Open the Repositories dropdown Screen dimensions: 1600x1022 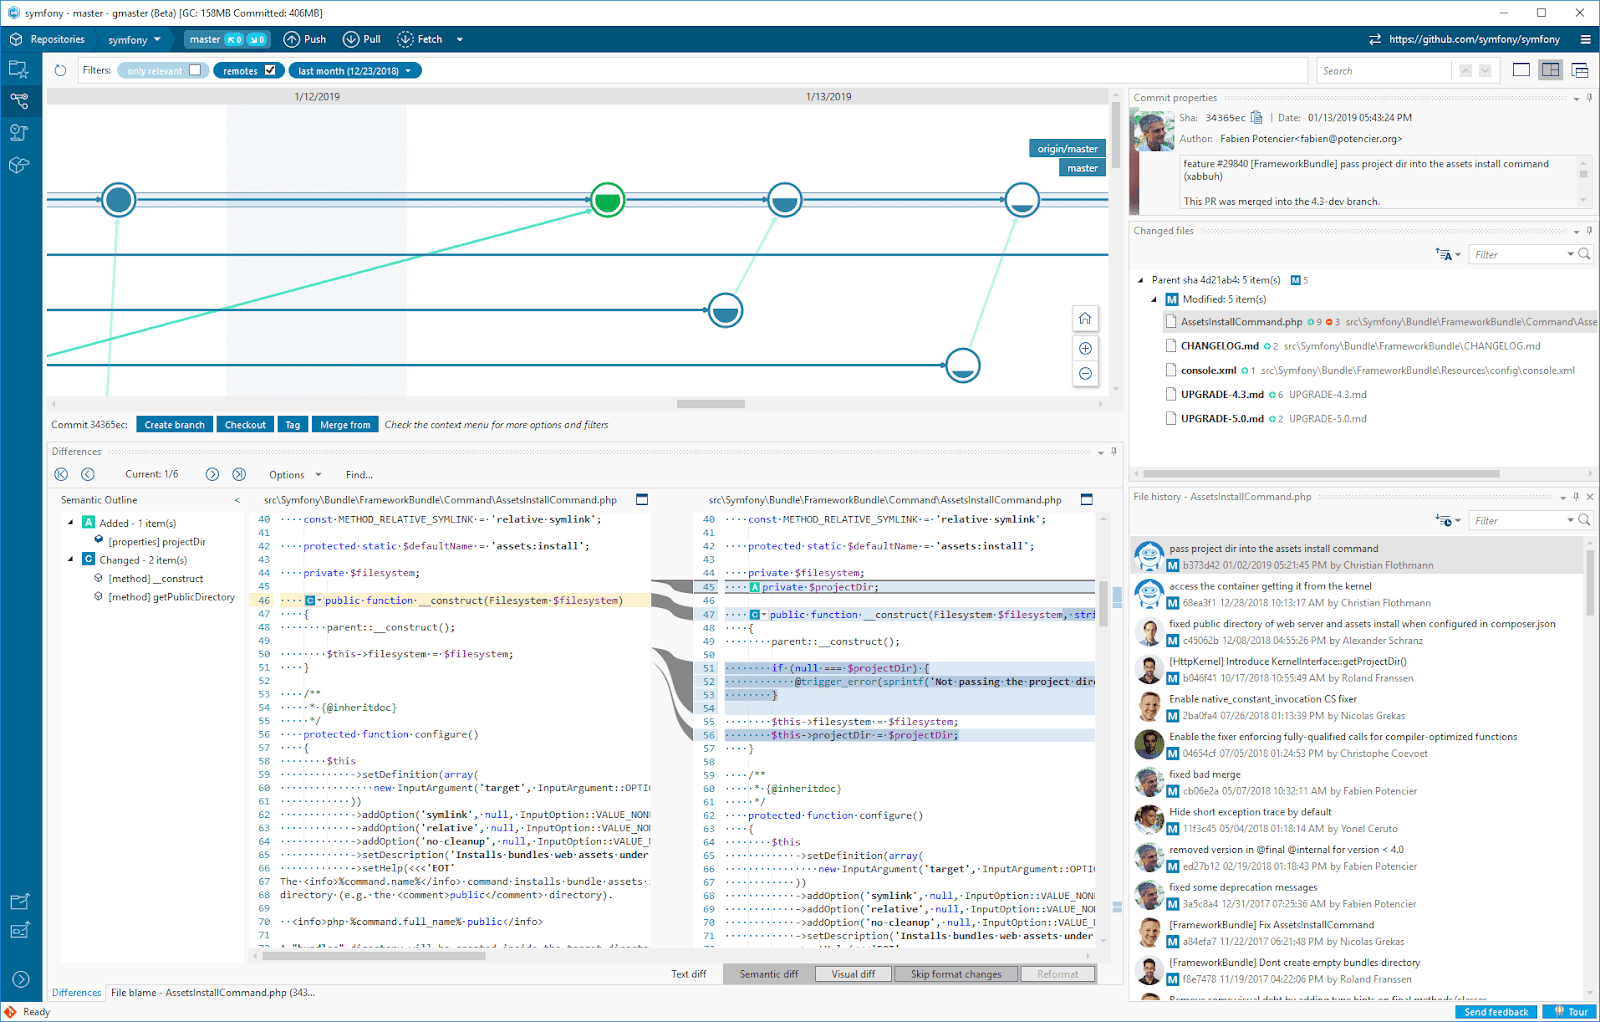click(48, 39)
